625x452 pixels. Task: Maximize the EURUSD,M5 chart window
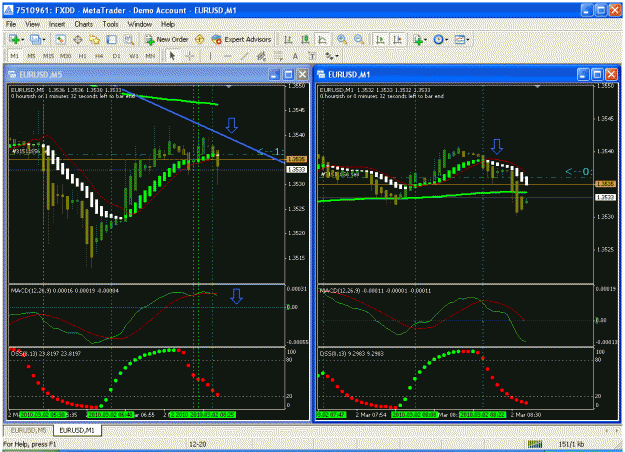pos(289,74)
